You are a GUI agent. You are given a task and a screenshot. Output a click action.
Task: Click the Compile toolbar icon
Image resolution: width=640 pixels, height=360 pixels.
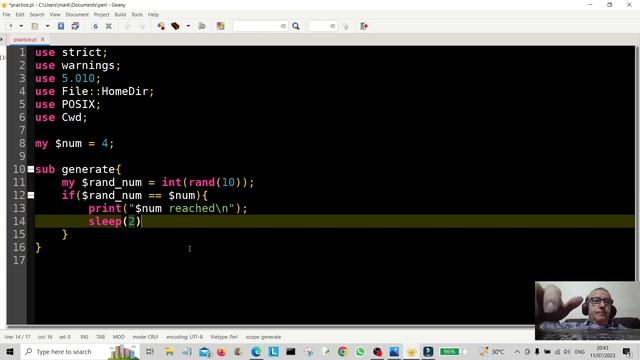(161, 26)
